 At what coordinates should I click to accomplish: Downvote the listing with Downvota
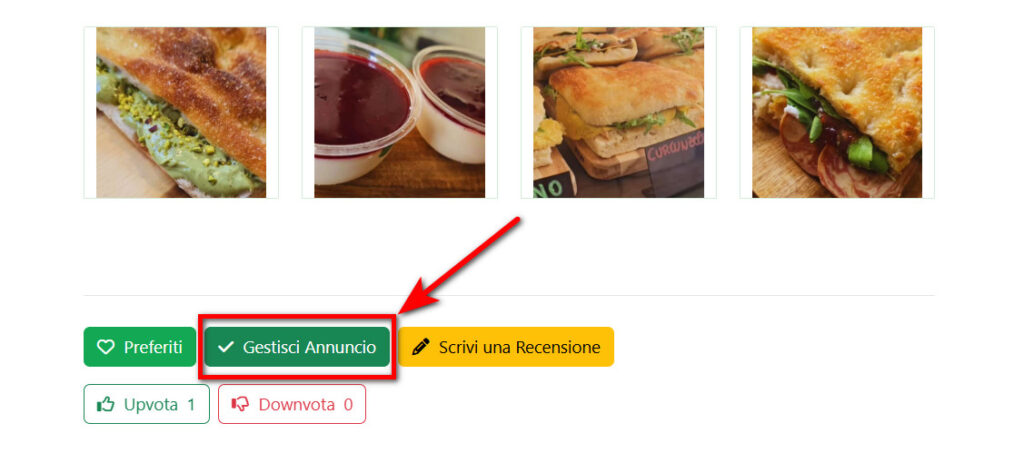292,404
